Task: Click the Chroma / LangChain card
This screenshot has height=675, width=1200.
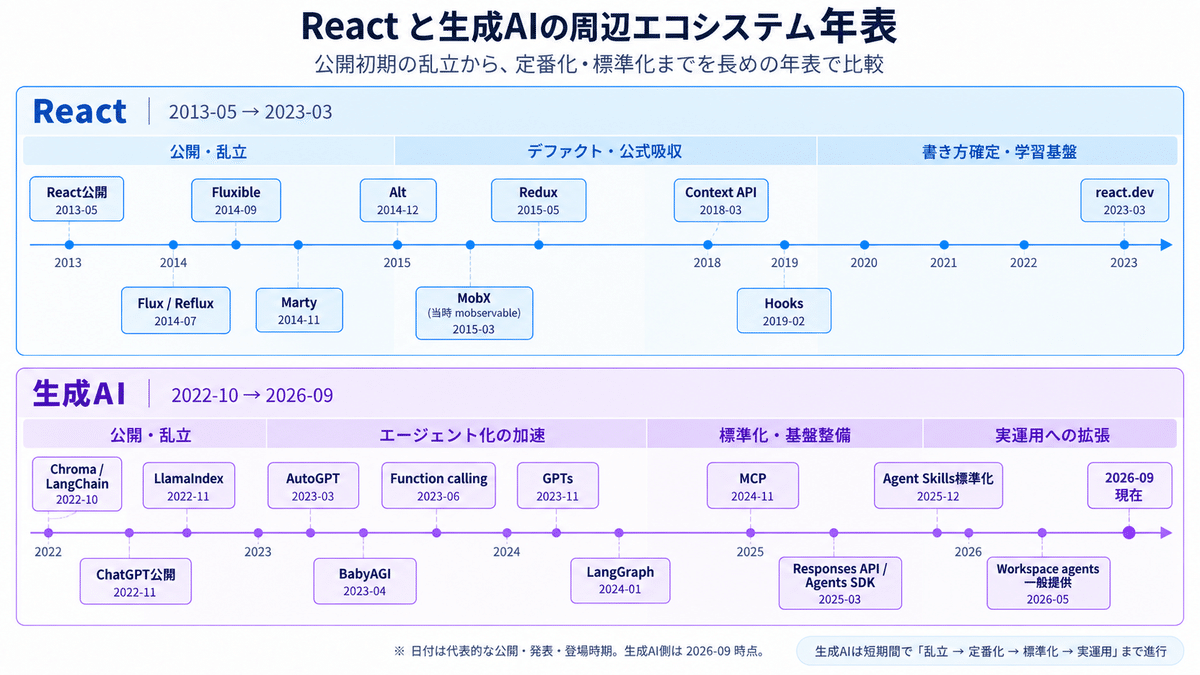Action: tap(77, 484)
